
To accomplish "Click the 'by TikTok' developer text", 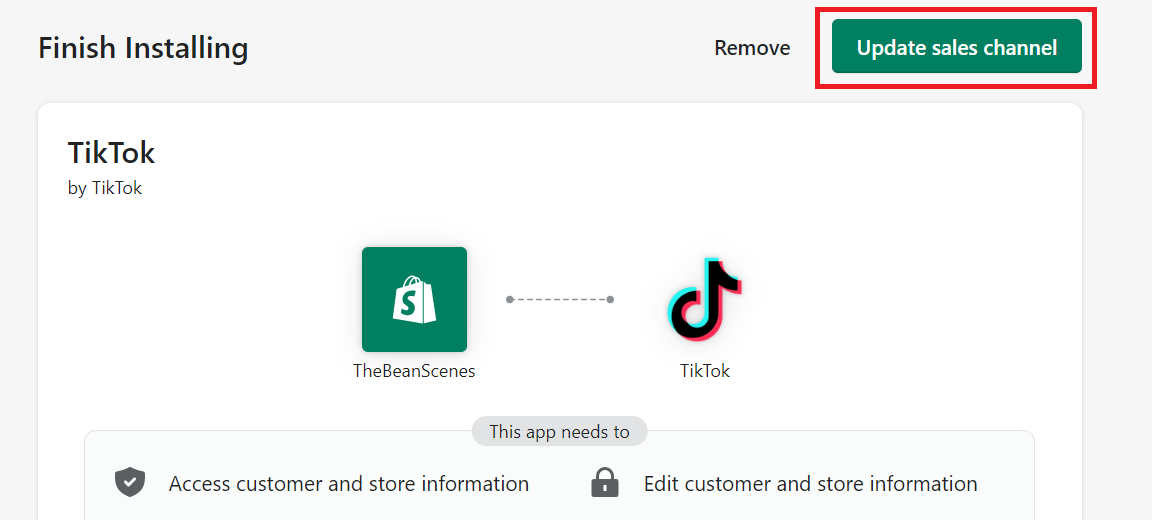I will coord(104,188).
